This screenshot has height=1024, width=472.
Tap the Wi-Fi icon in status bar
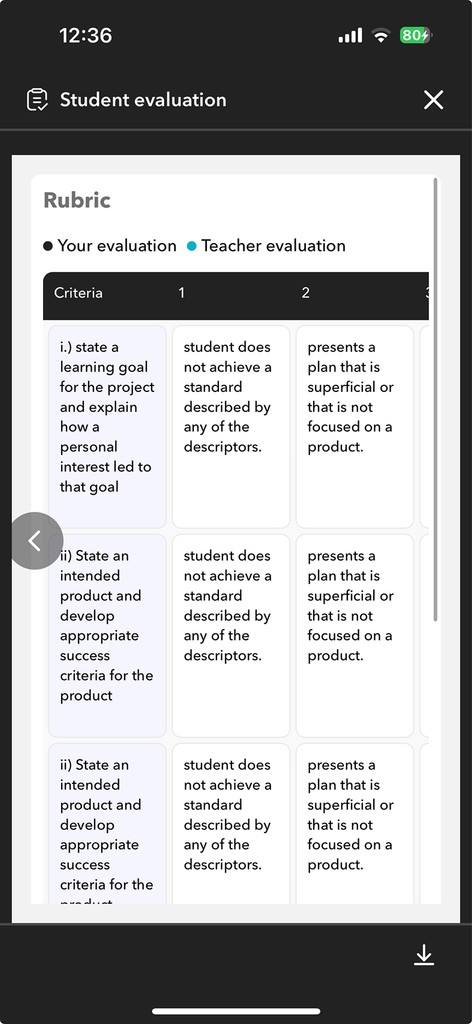(381, 36)
